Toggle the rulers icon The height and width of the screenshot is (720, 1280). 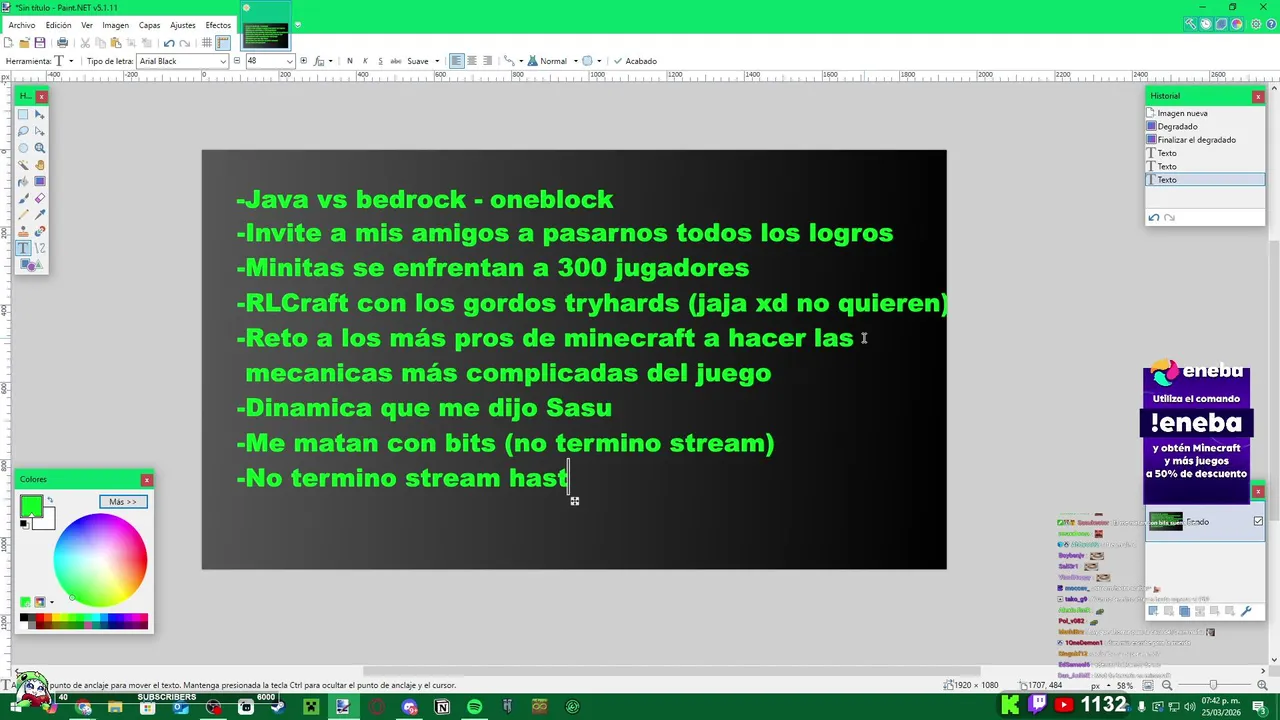(223, 43)
